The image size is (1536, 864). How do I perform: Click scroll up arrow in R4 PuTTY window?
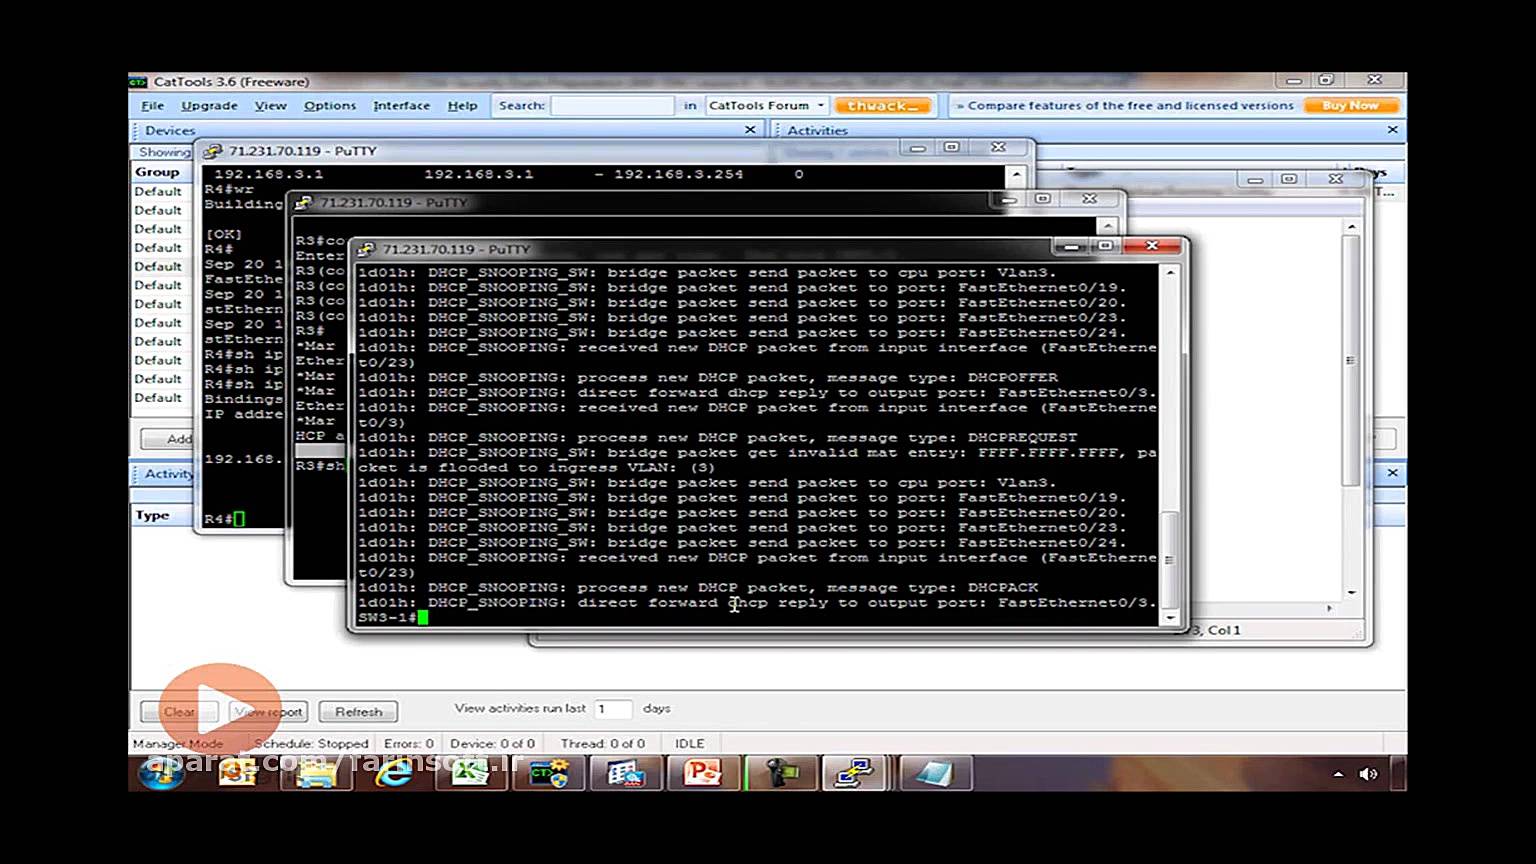tap(1016, 175)
